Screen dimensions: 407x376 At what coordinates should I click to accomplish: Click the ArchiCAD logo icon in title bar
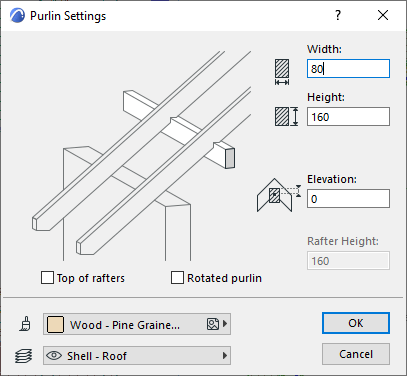pyautogui.click(x=17, y=16)
